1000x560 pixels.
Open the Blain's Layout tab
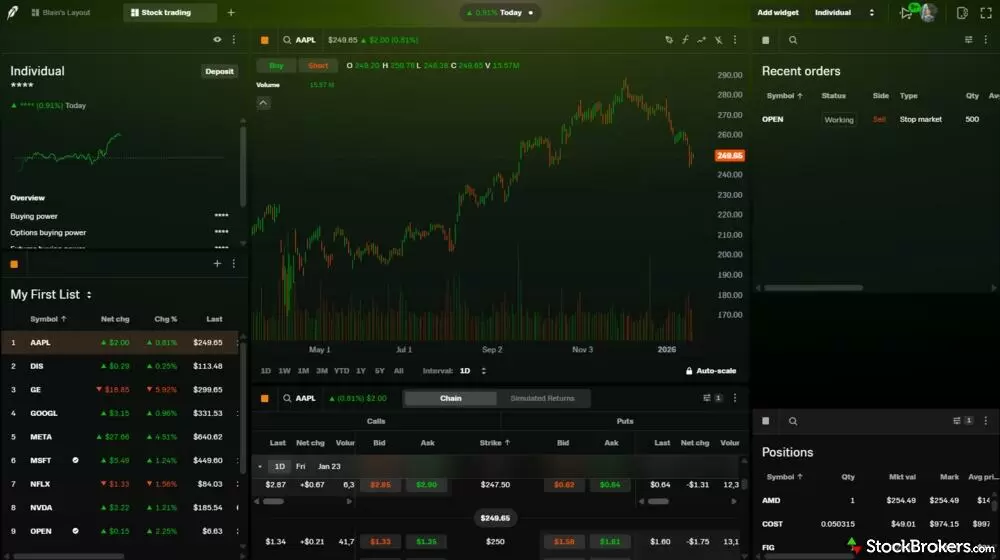click(x=61, y=12)
